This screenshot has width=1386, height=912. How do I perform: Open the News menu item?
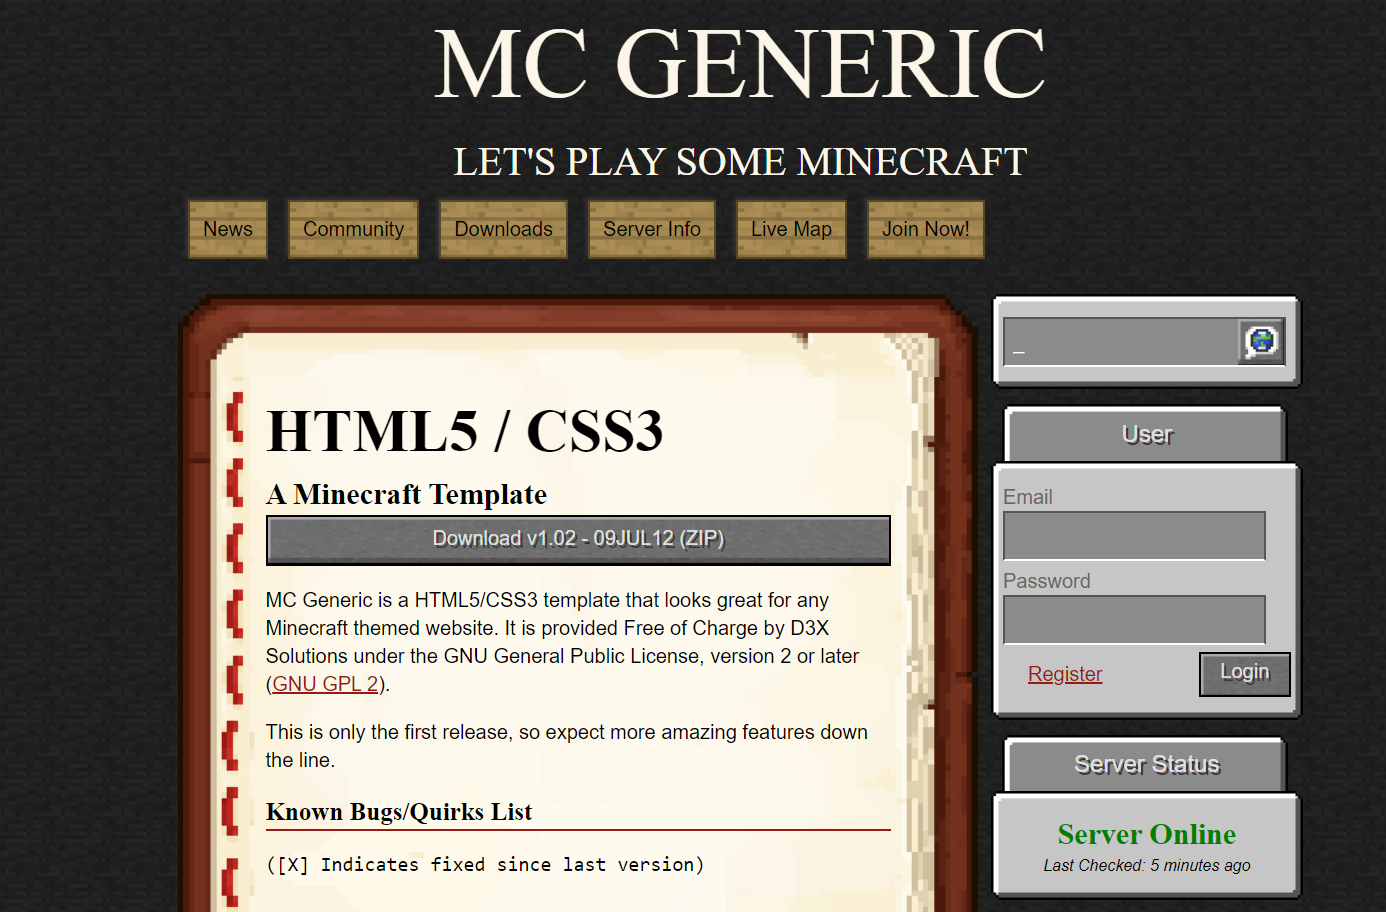[x=228, y=229]
